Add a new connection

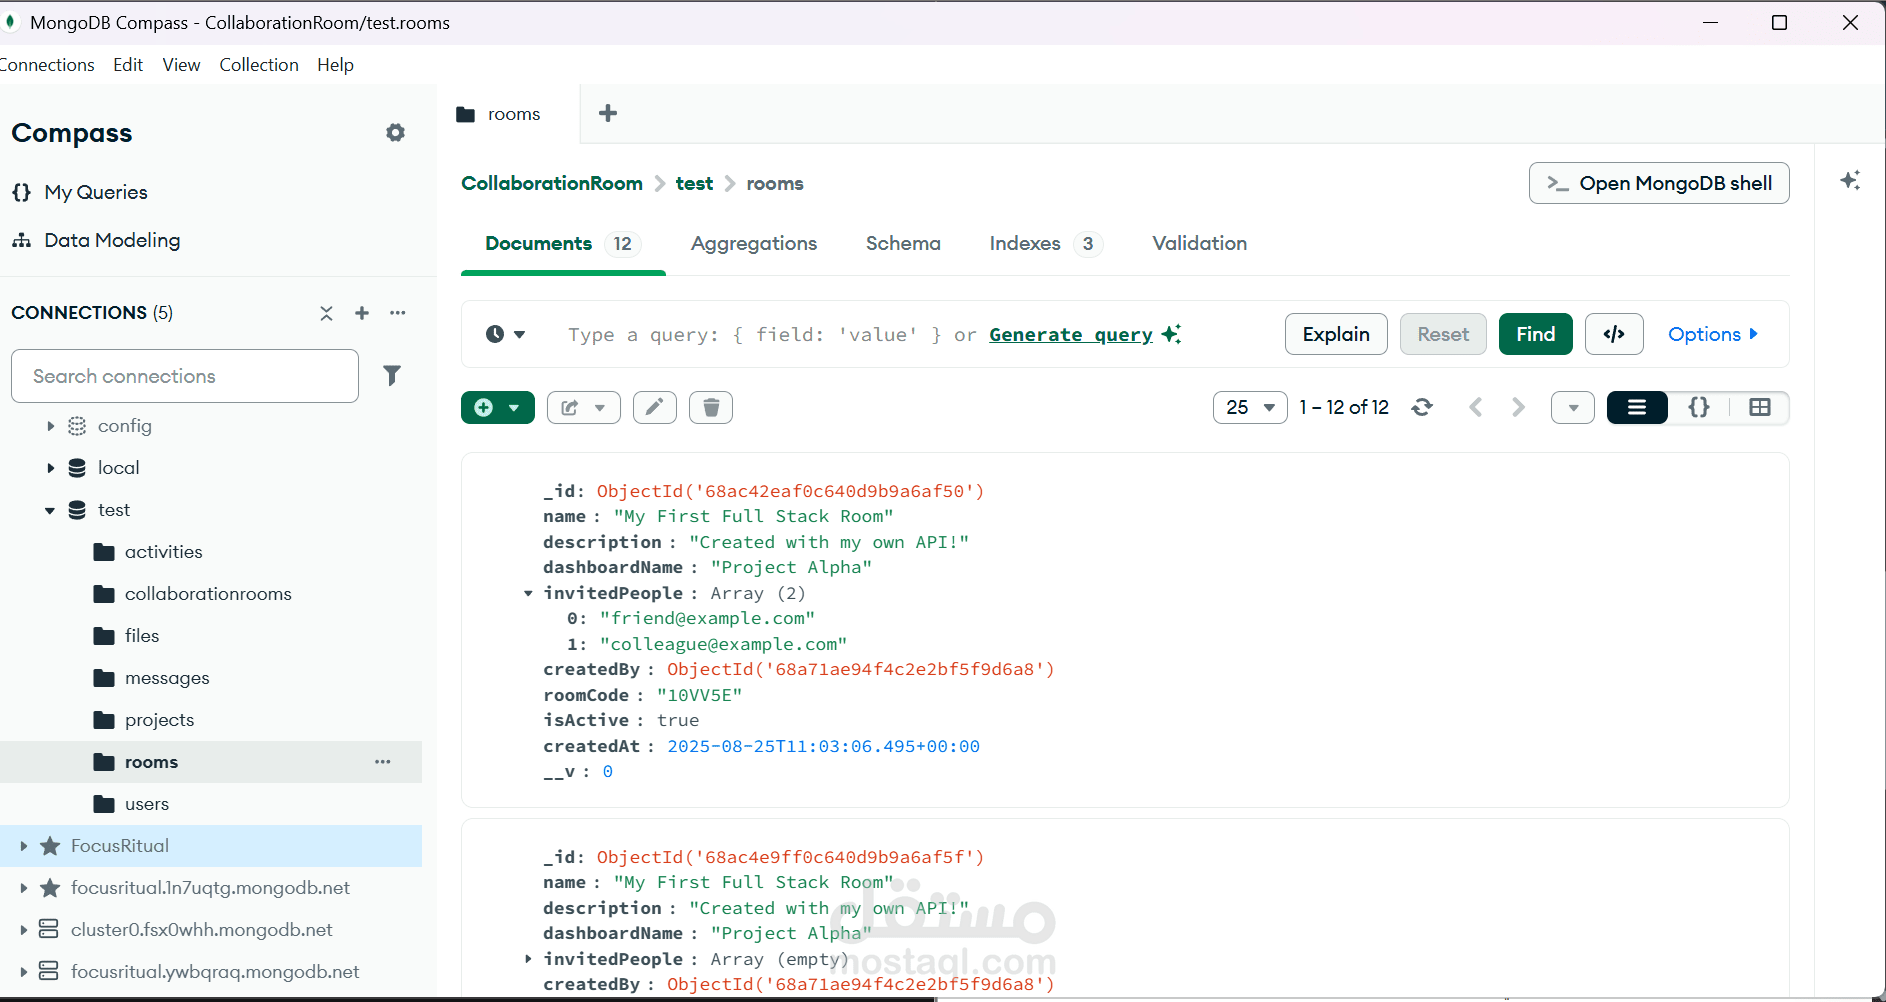point(362,313)
